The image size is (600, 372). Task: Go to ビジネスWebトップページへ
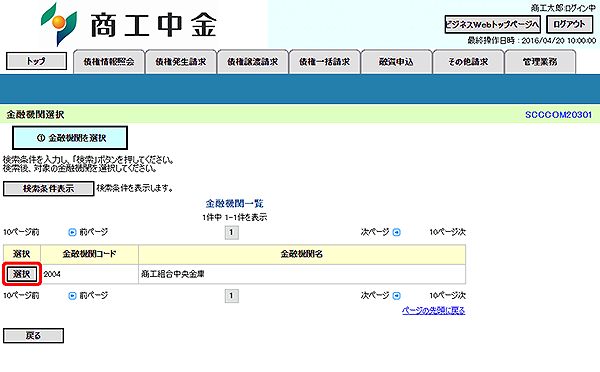click(x=492, y=24)
